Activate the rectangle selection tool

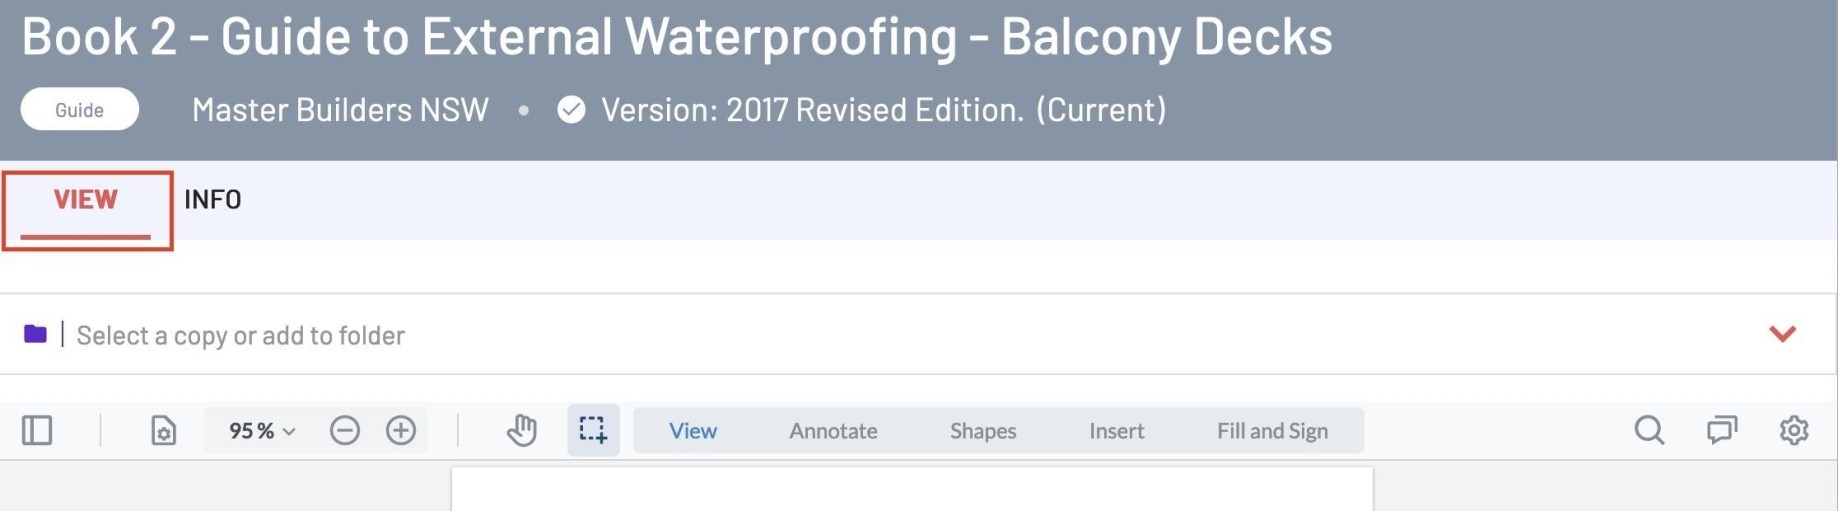point(594,430)
